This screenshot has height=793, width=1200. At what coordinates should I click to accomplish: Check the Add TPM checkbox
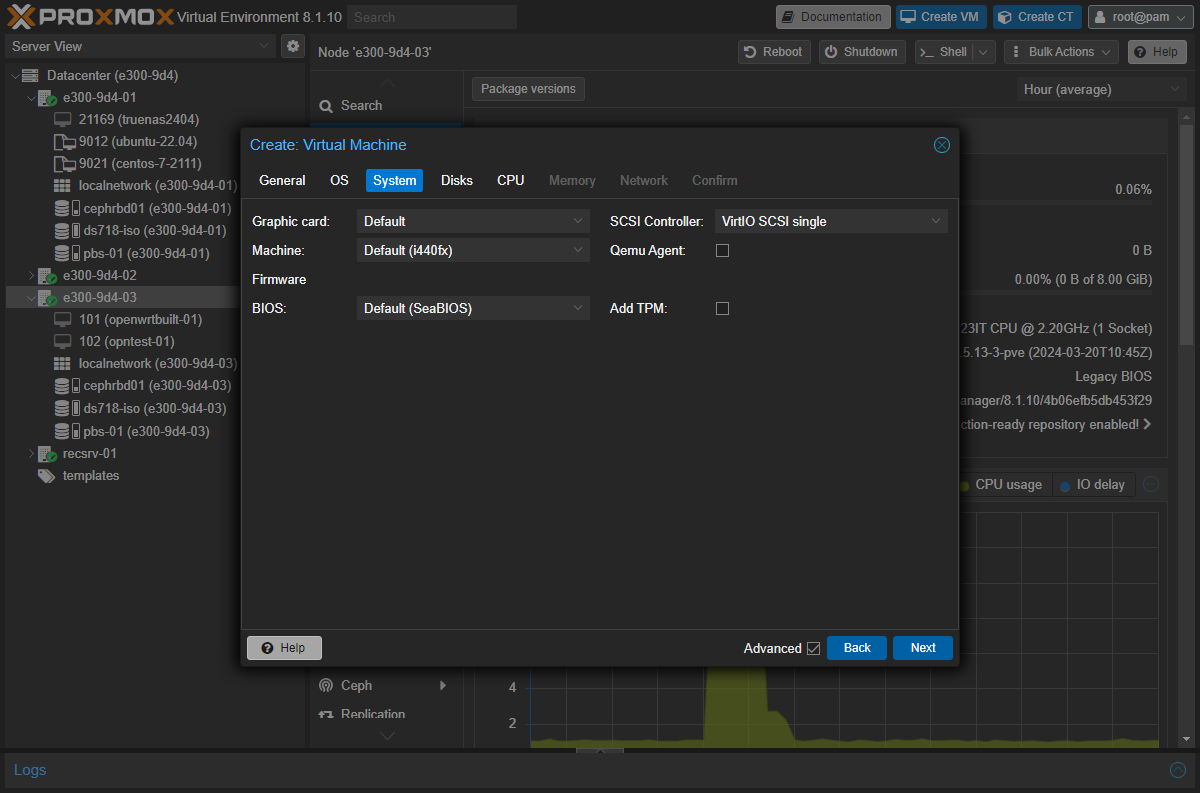[722, 309]
